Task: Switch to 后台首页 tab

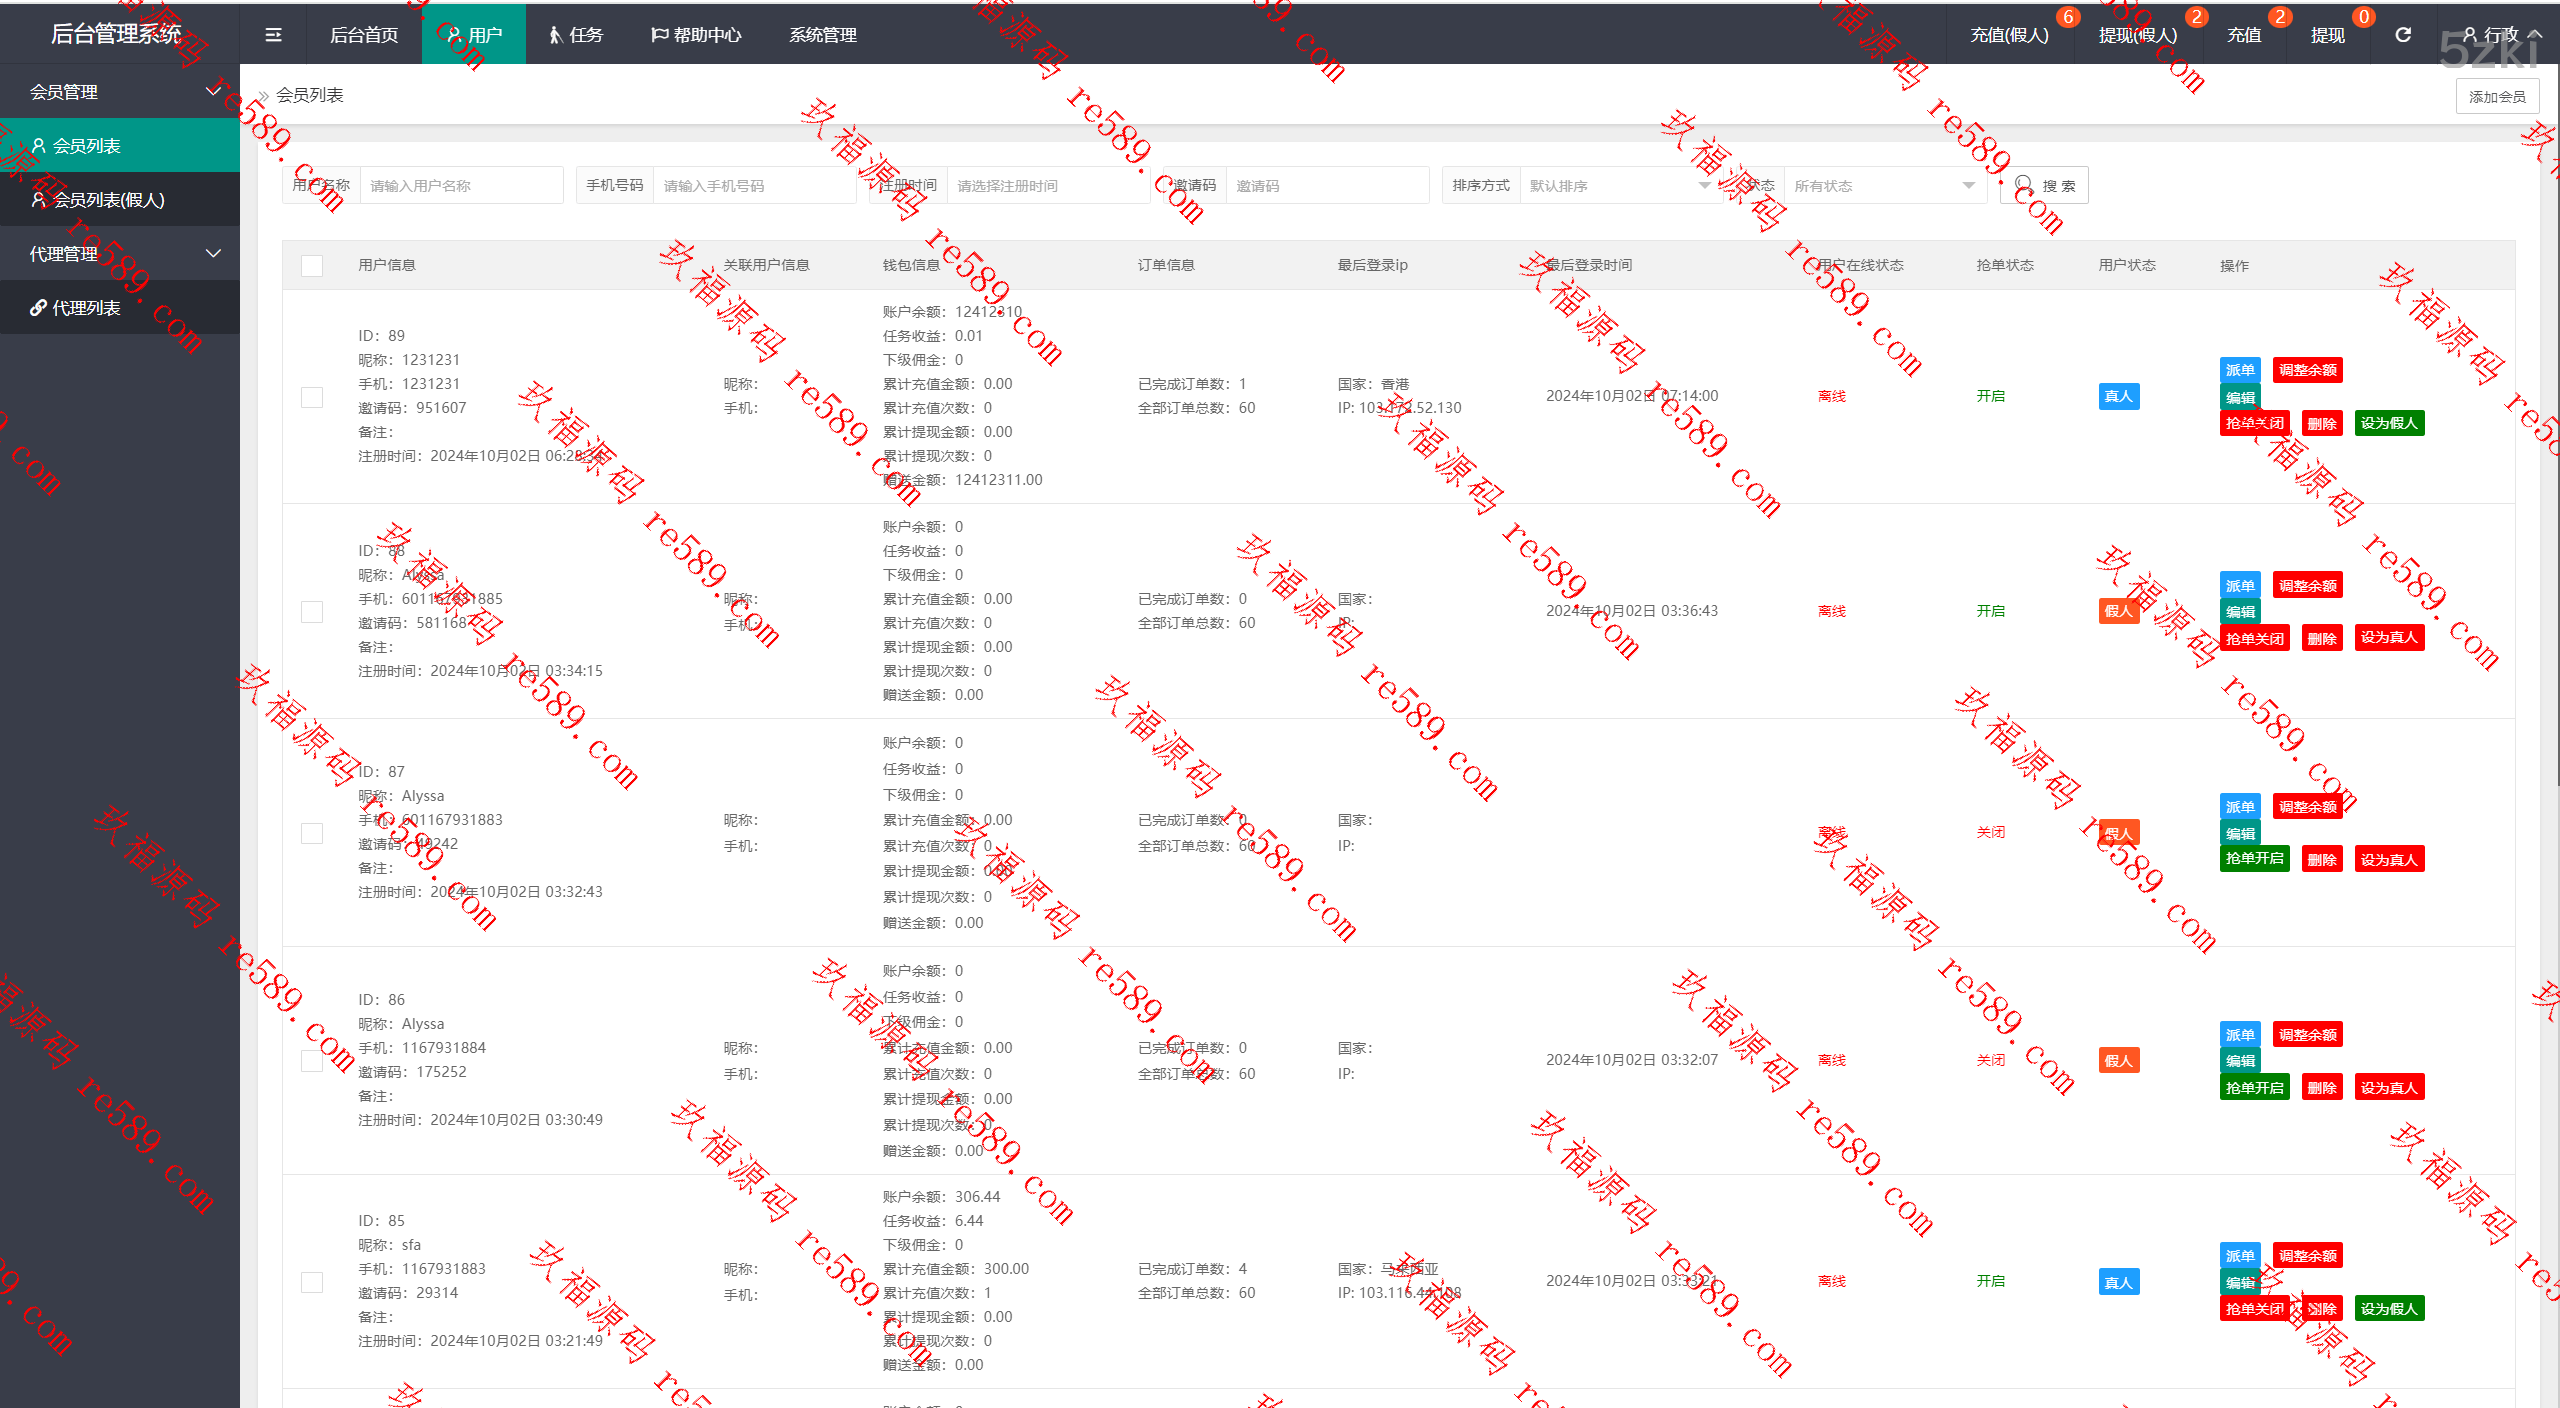Action: pos(364,35)
